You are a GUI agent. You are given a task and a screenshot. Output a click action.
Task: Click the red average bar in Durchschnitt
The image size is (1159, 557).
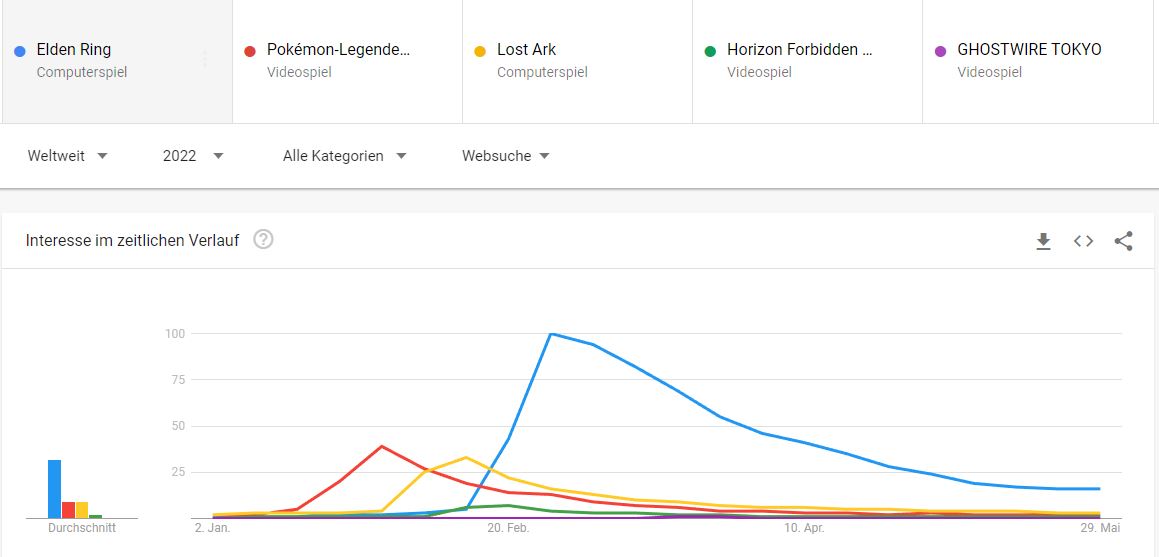[x=68, y=510]
